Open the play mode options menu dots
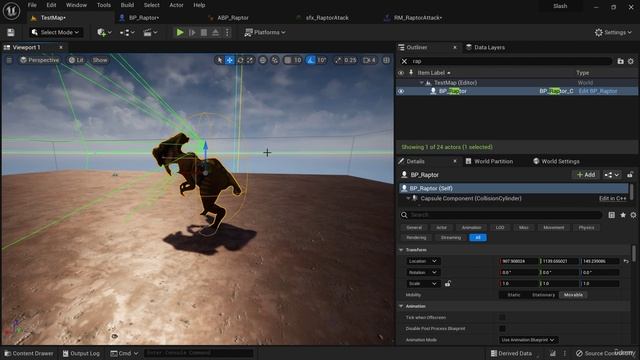640x360 pixels. (228, 32)
